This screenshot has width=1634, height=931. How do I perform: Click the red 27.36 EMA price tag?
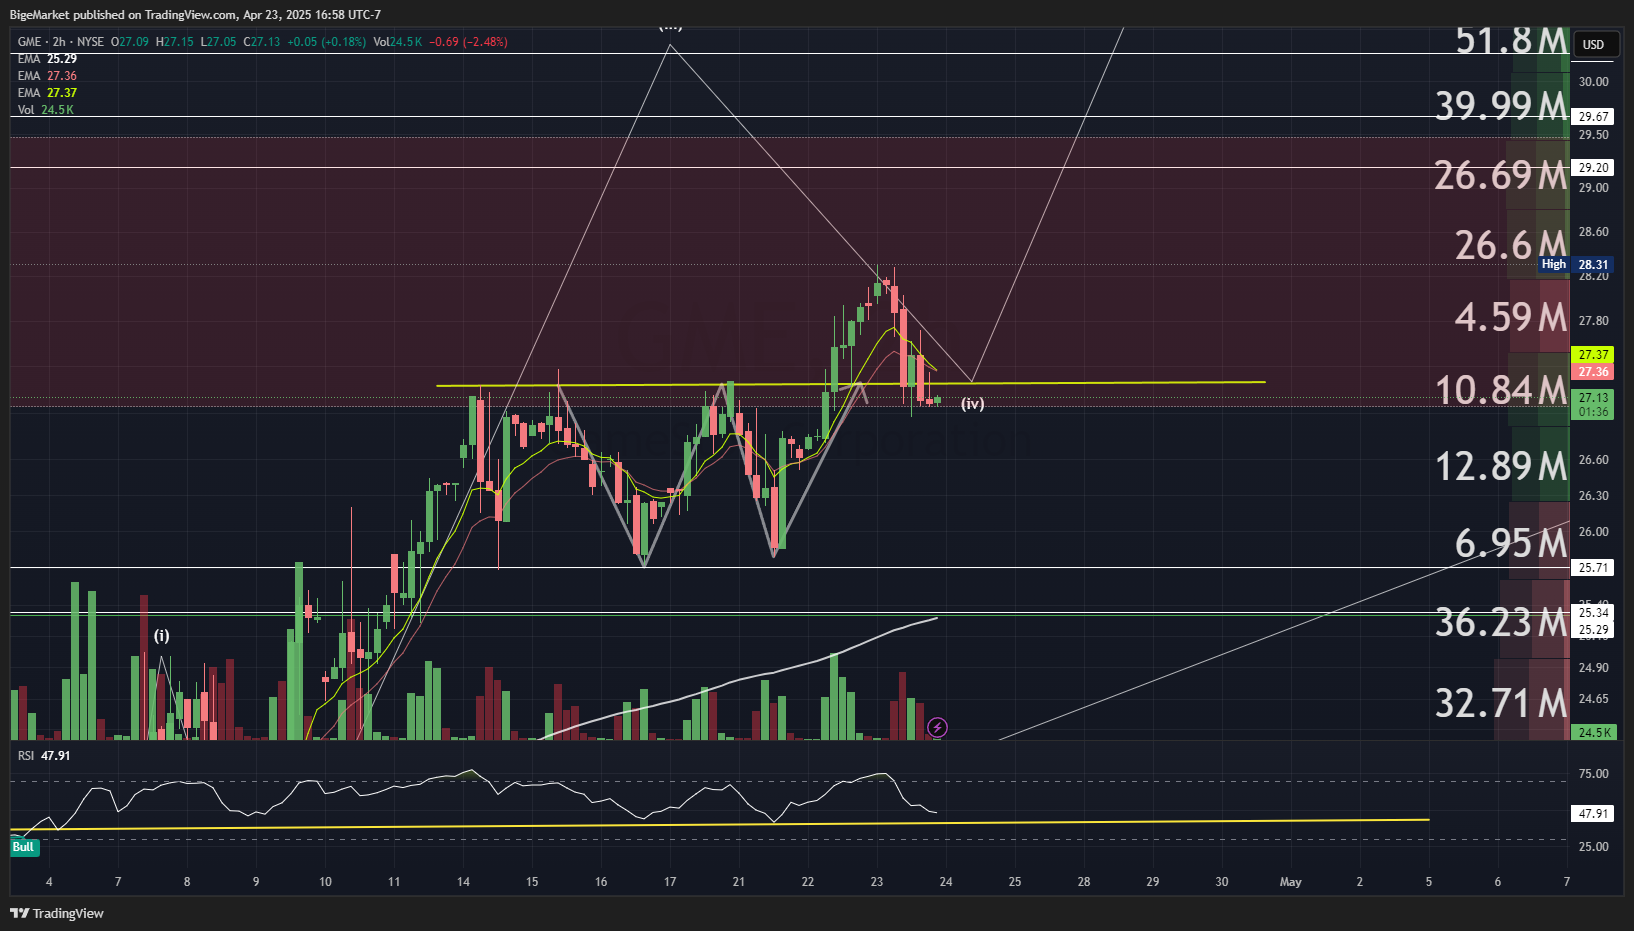1593,372
